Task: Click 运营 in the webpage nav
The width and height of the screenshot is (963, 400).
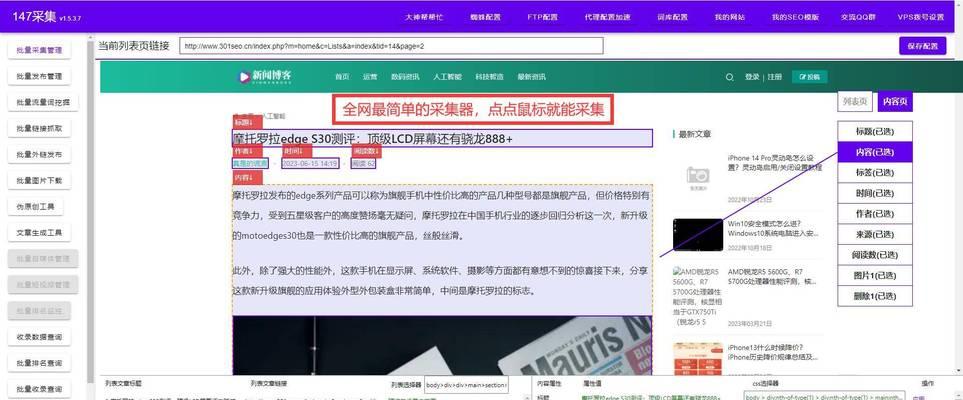Action: (370, 77)
